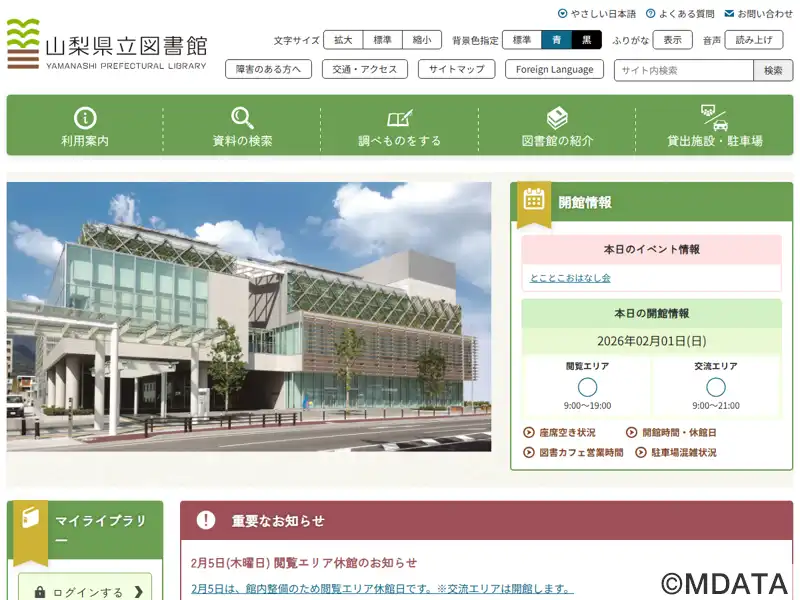The height and width of the screenshot is (600, 800).
Task: Switch background color to 標準
Action: pyautogui.click(x=521, y=40)
